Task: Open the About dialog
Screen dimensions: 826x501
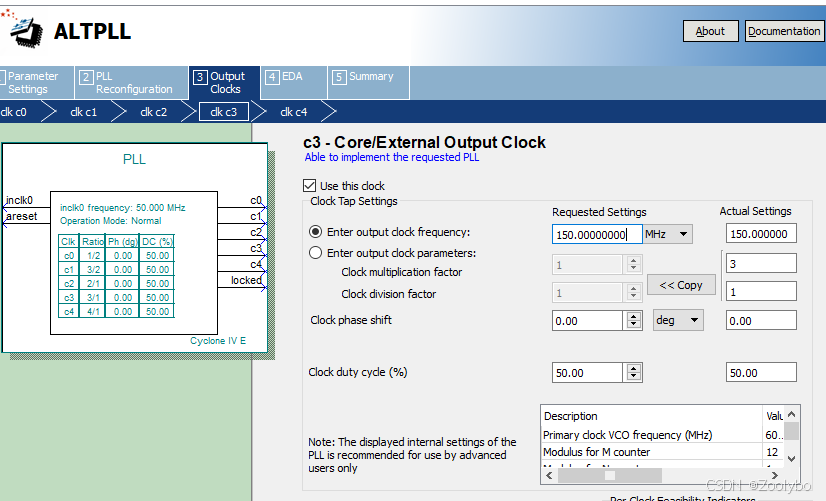Action: point(710,31)
